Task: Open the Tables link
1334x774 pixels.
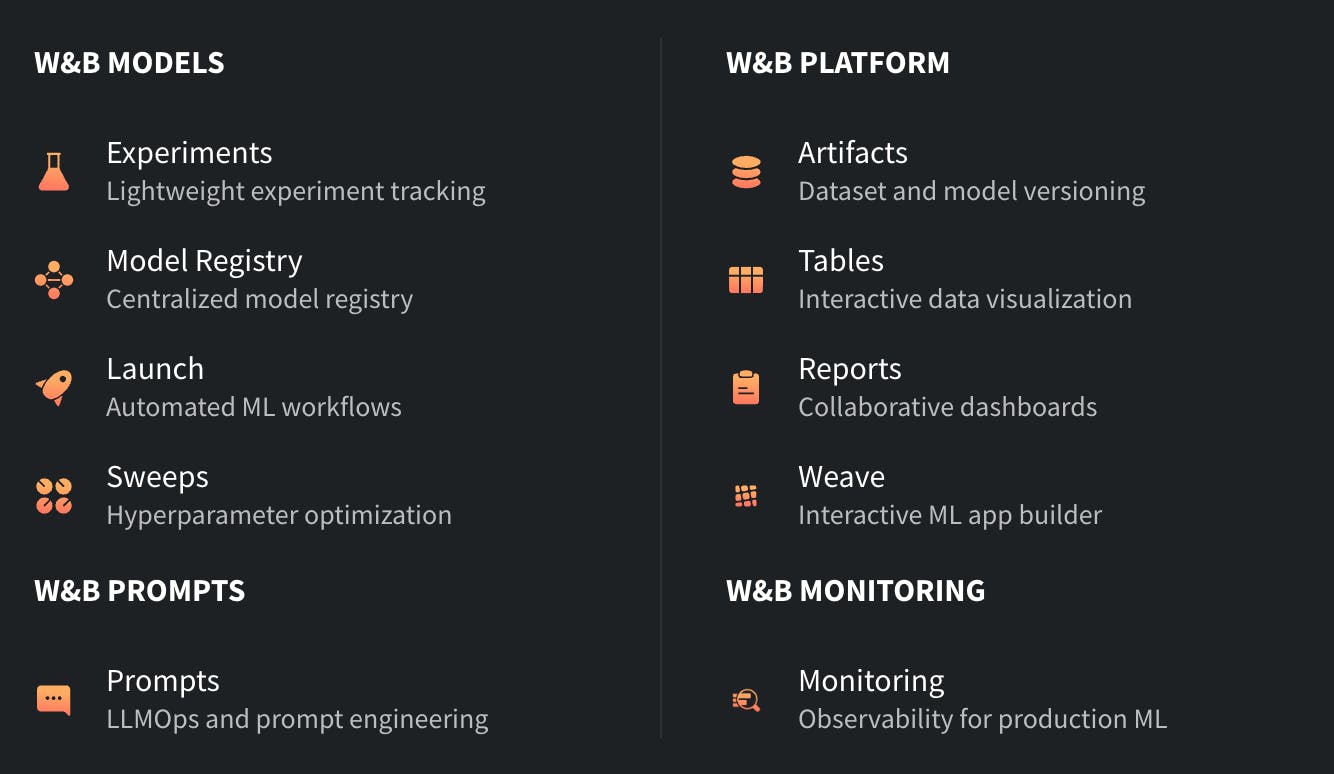Action: click(841, 261)
